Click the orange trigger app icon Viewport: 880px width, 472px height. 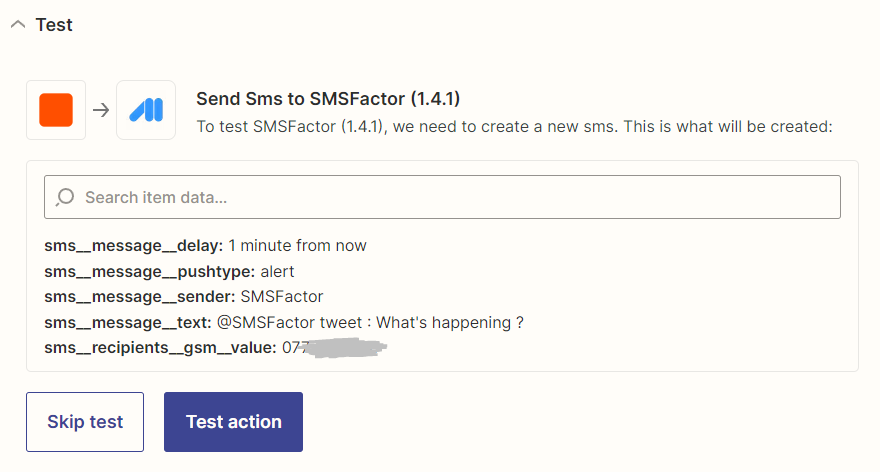click(56, 110)
